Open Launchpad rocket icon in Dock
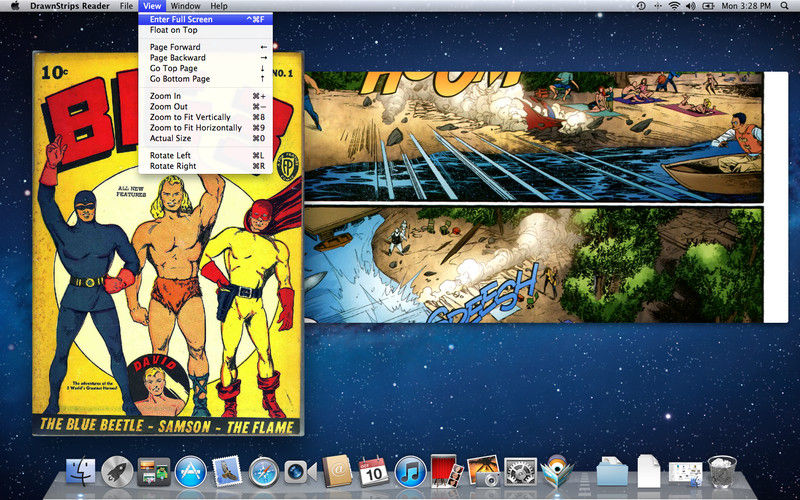Image resolution: width=800 pixels, height=500 pixels. [117, 471]
